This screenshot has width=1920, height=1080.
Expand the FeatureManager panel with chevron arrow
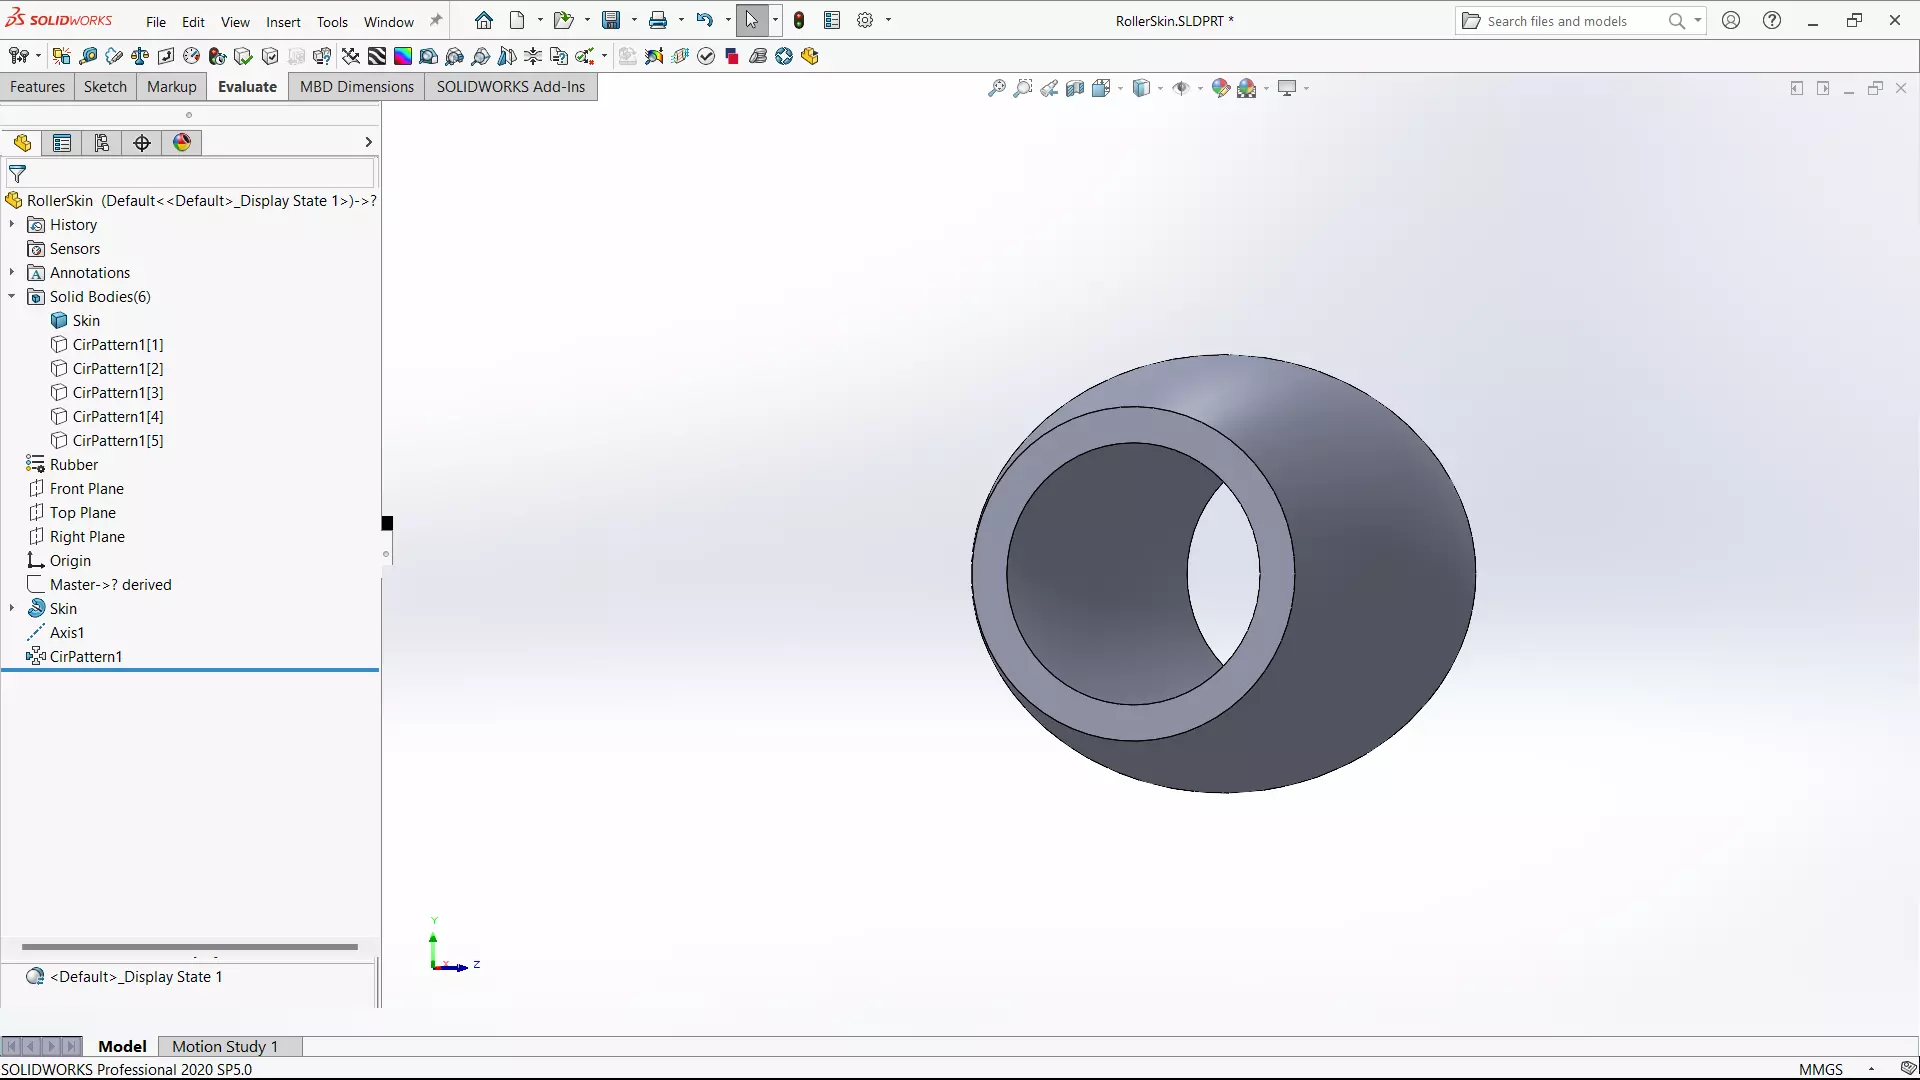point(368,142)
